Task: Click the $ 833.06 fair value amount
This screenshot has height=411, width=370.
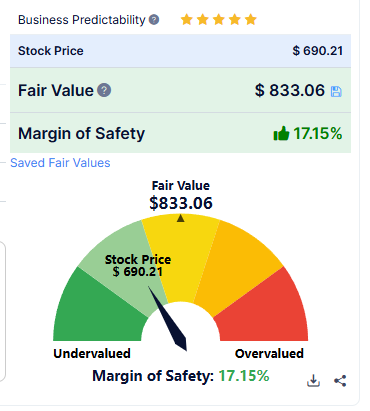Action: coord(290,90)
